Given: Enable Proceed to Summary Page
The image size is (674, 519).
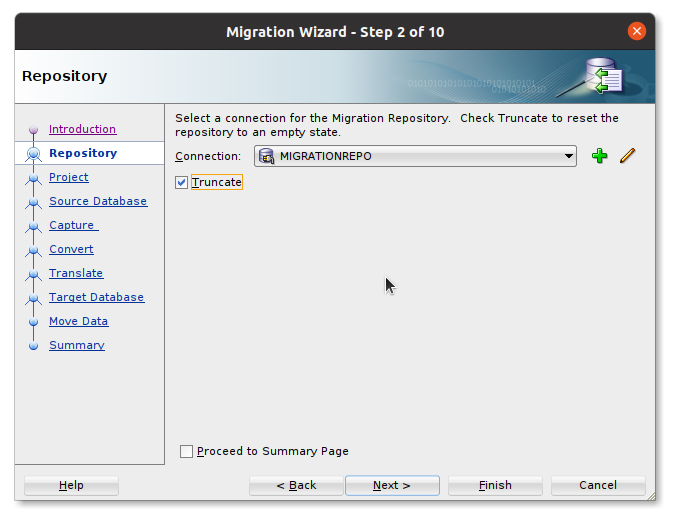Looking at the screenshot, I should [186, 451].
